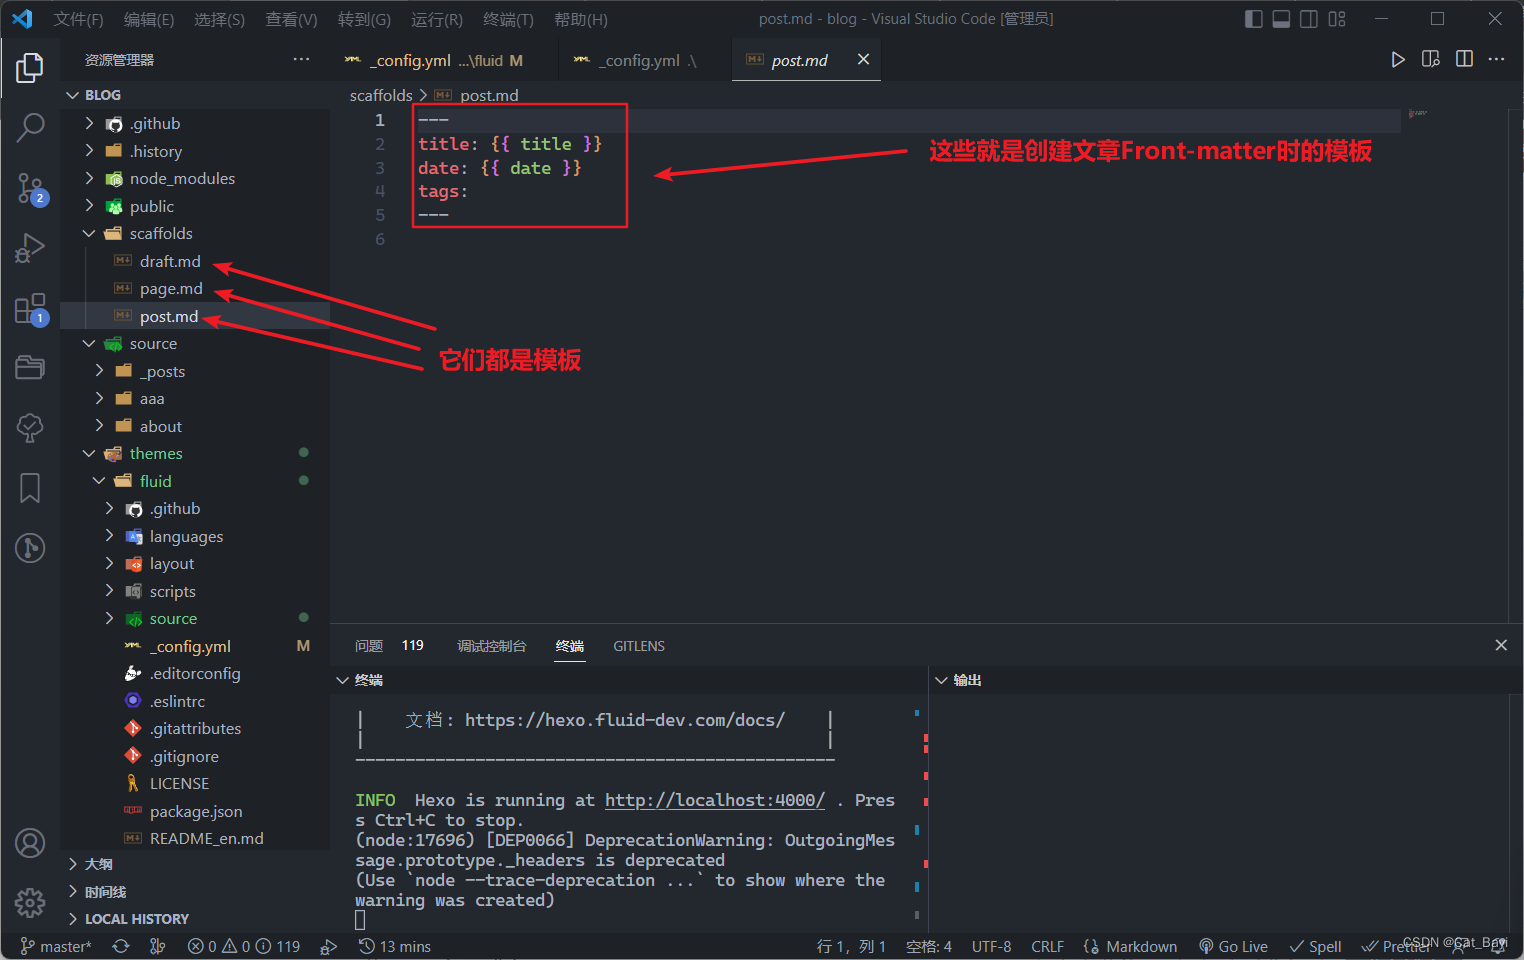Click the Run play icon in editor toolbar
Viewport: 1524px width, 960px height.
[x=1398, y=60]
